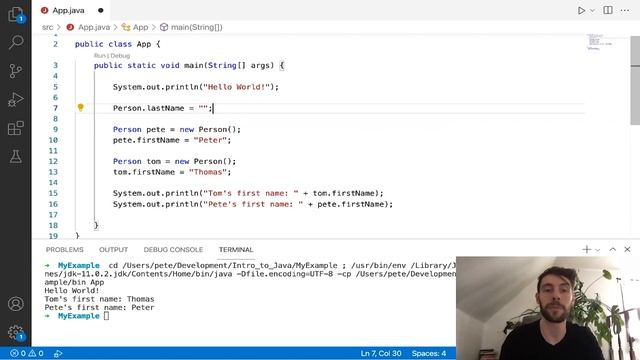The height and width of the screenshot is (360, 640).
Task: Run Java with the play button
Action: [581, 11]
